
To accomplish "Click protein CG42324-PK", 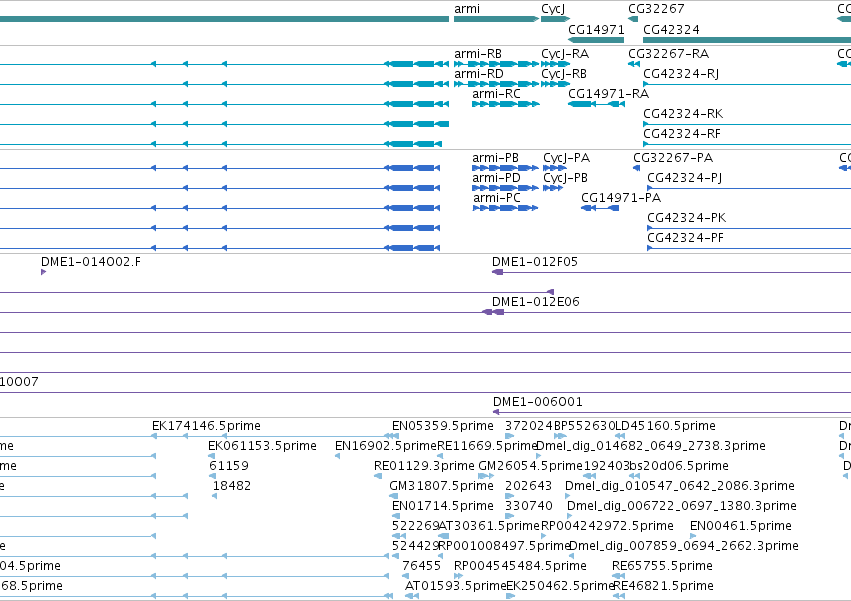I will [687, 218].
